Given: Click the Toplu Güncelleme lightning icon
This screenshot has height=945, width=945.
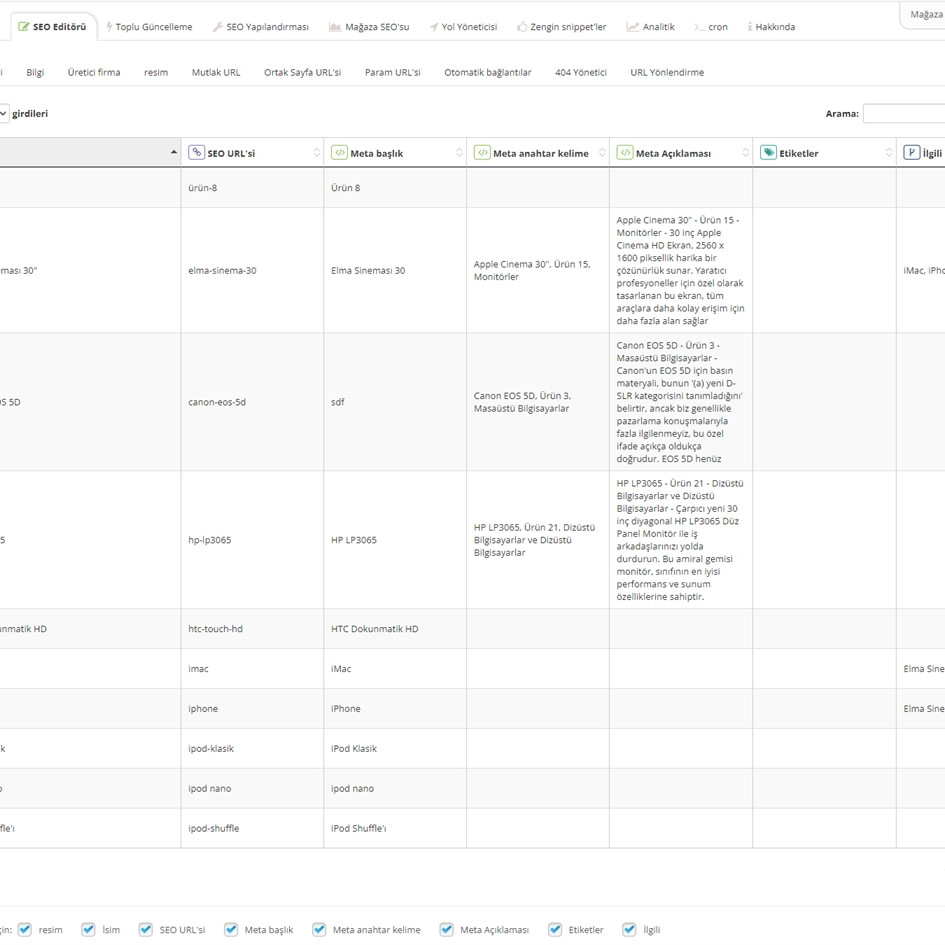Looking at the screenshot, I should pos(109,27).
